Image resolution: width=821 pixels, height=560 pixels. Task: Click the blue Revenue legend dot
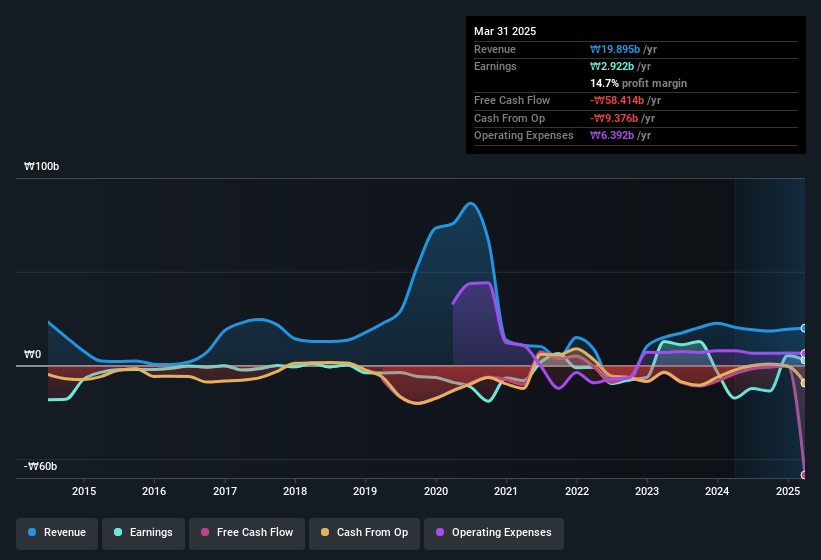tap(33, 532)
